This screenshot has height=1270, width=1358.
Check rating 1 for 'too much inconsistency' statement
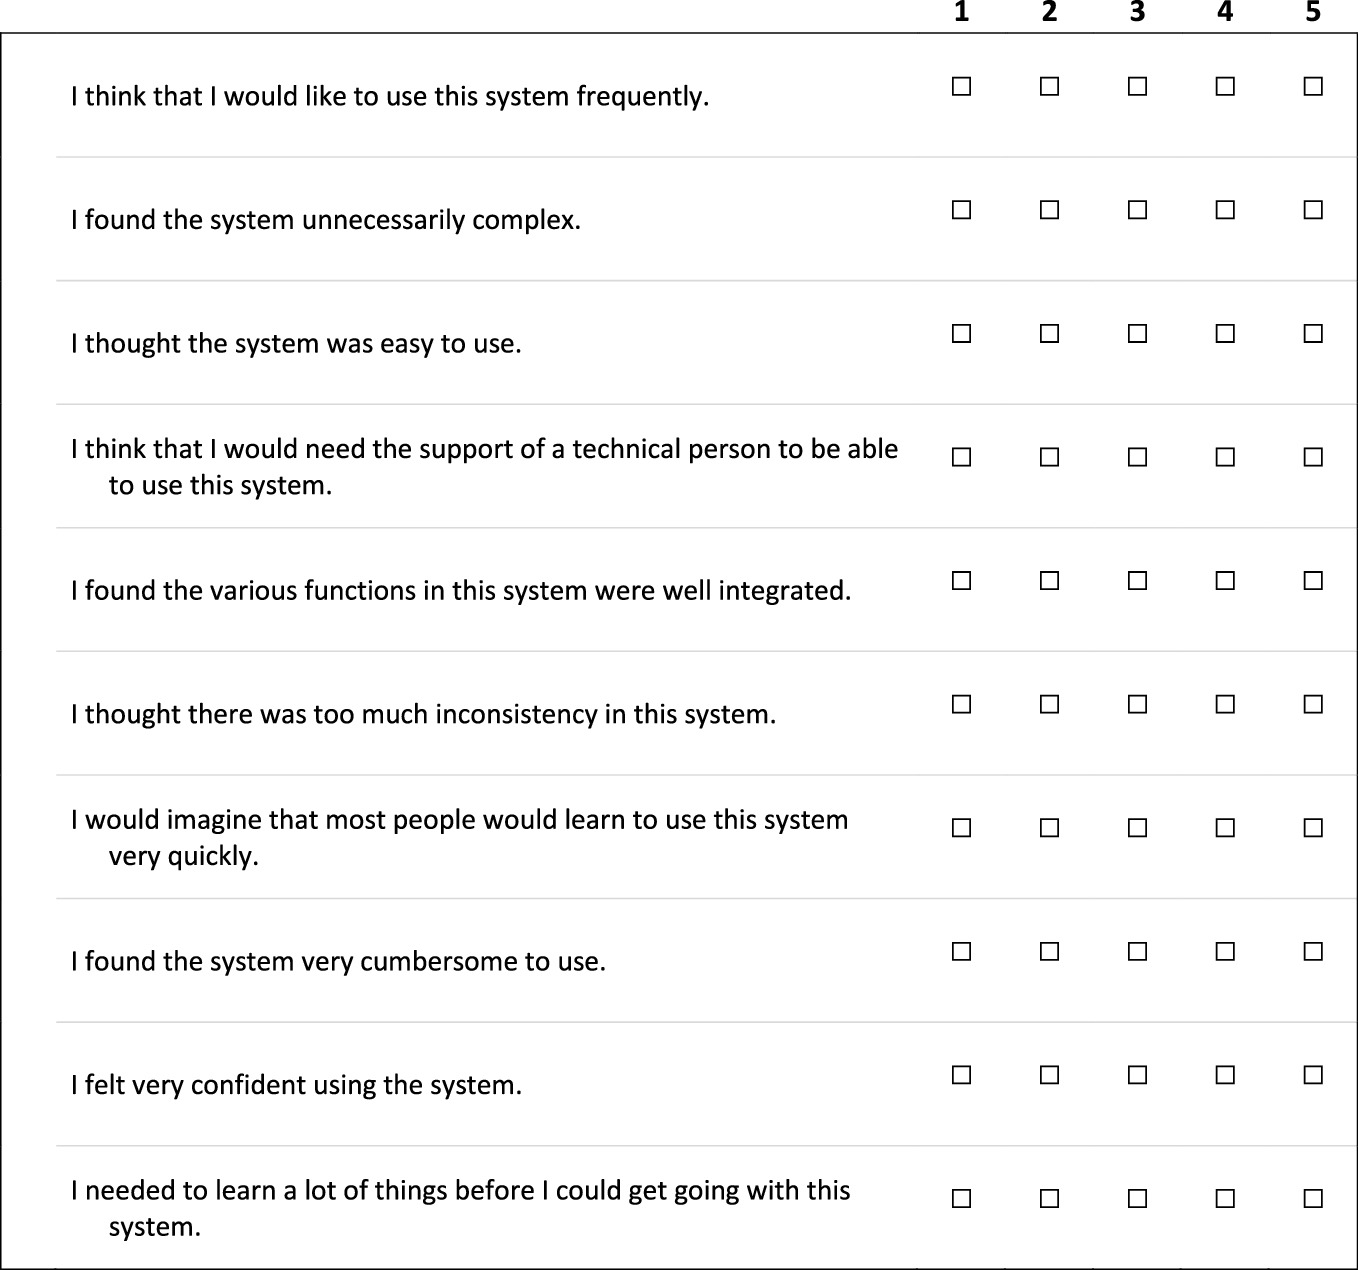tap(961, 704)
